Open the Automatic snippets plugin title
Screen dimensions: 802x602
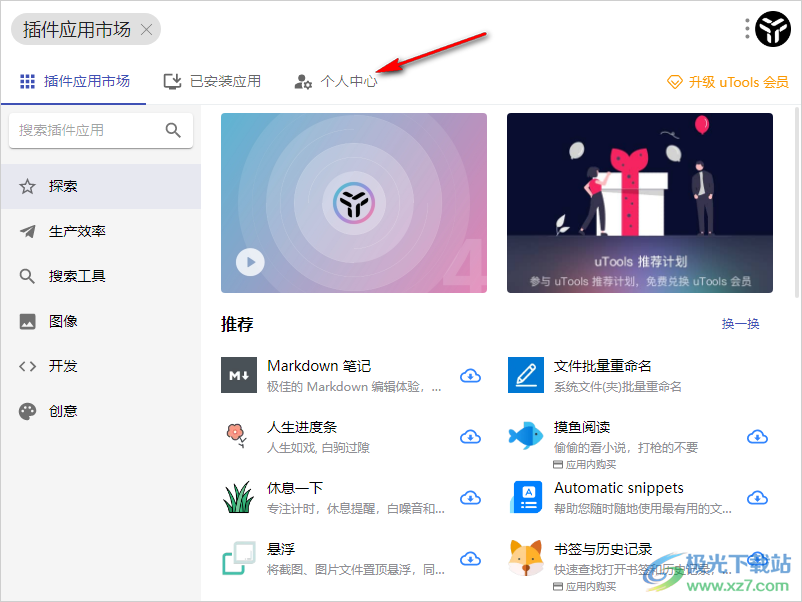click(619, 487)
